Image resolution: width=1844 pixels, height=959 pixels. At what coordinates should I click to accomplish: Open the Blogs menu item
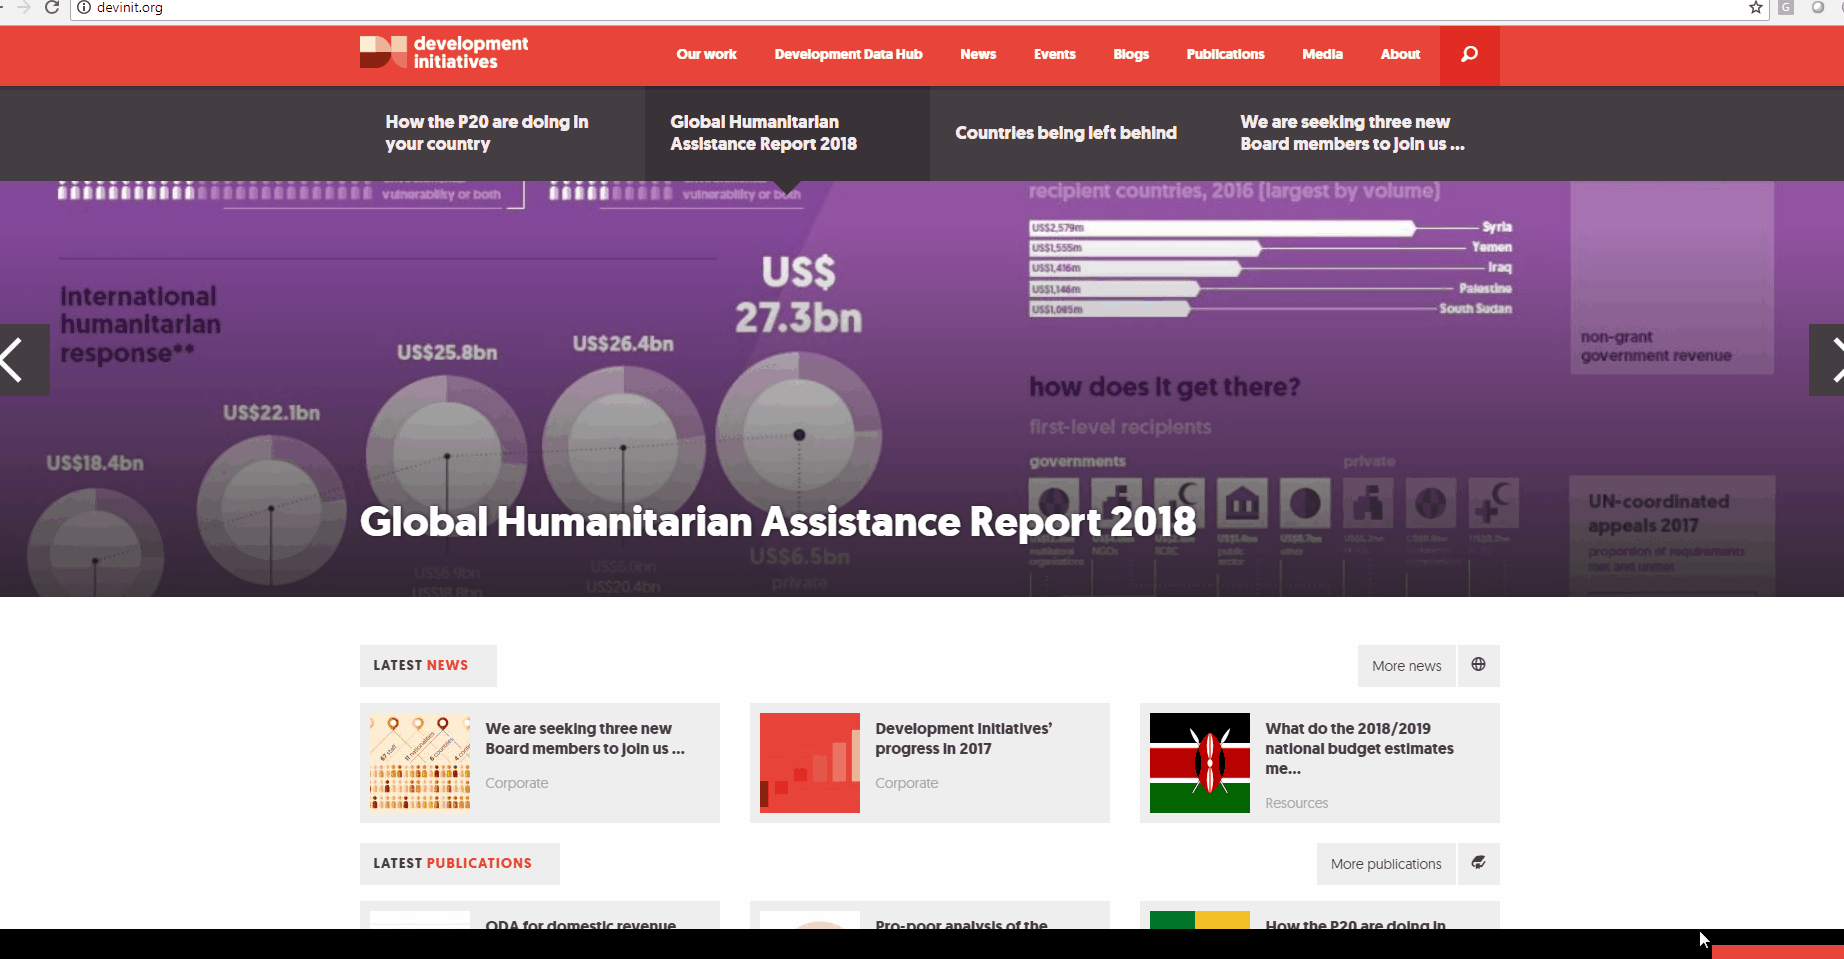click(x=1131, y=54)
